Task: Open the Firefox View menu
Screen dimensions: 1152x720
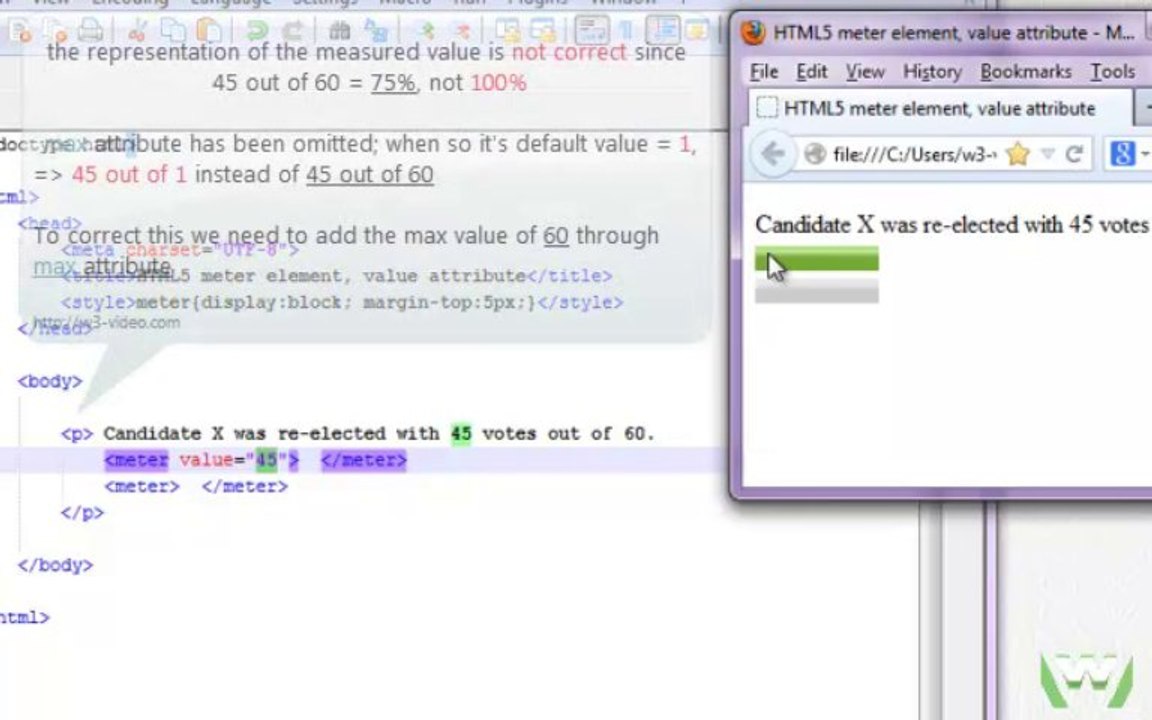Action: coord(865,71)
